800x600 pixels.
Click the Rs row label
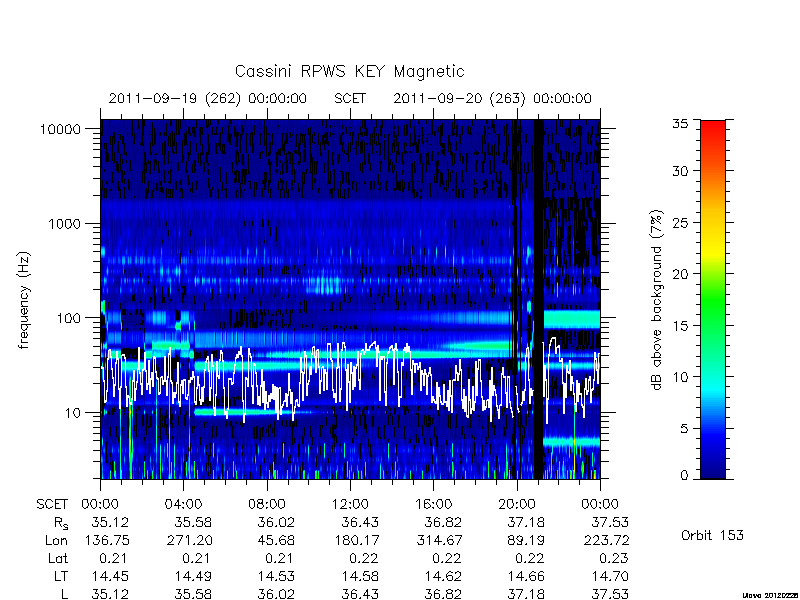61,523
